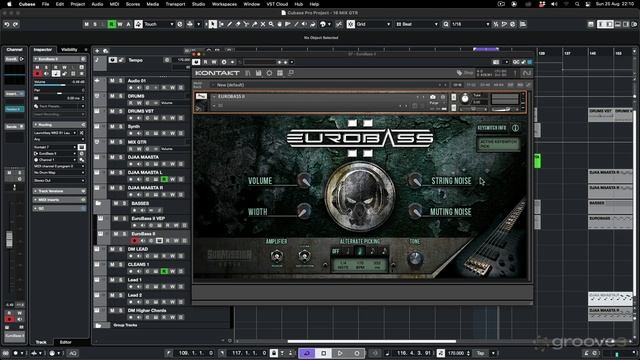Mute the DRUMS track
Image resolution: width=640 pixels, height=360 pixels.
[x=112, y=96]
